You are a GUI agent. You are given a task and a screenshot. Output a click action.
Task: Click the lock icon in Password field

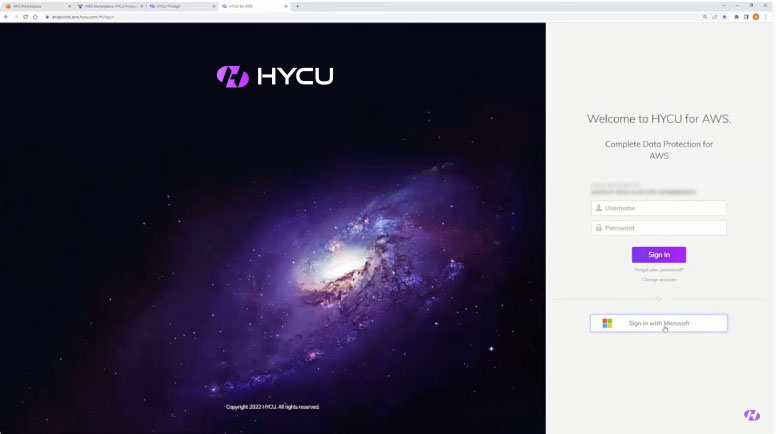coord(598,228)
